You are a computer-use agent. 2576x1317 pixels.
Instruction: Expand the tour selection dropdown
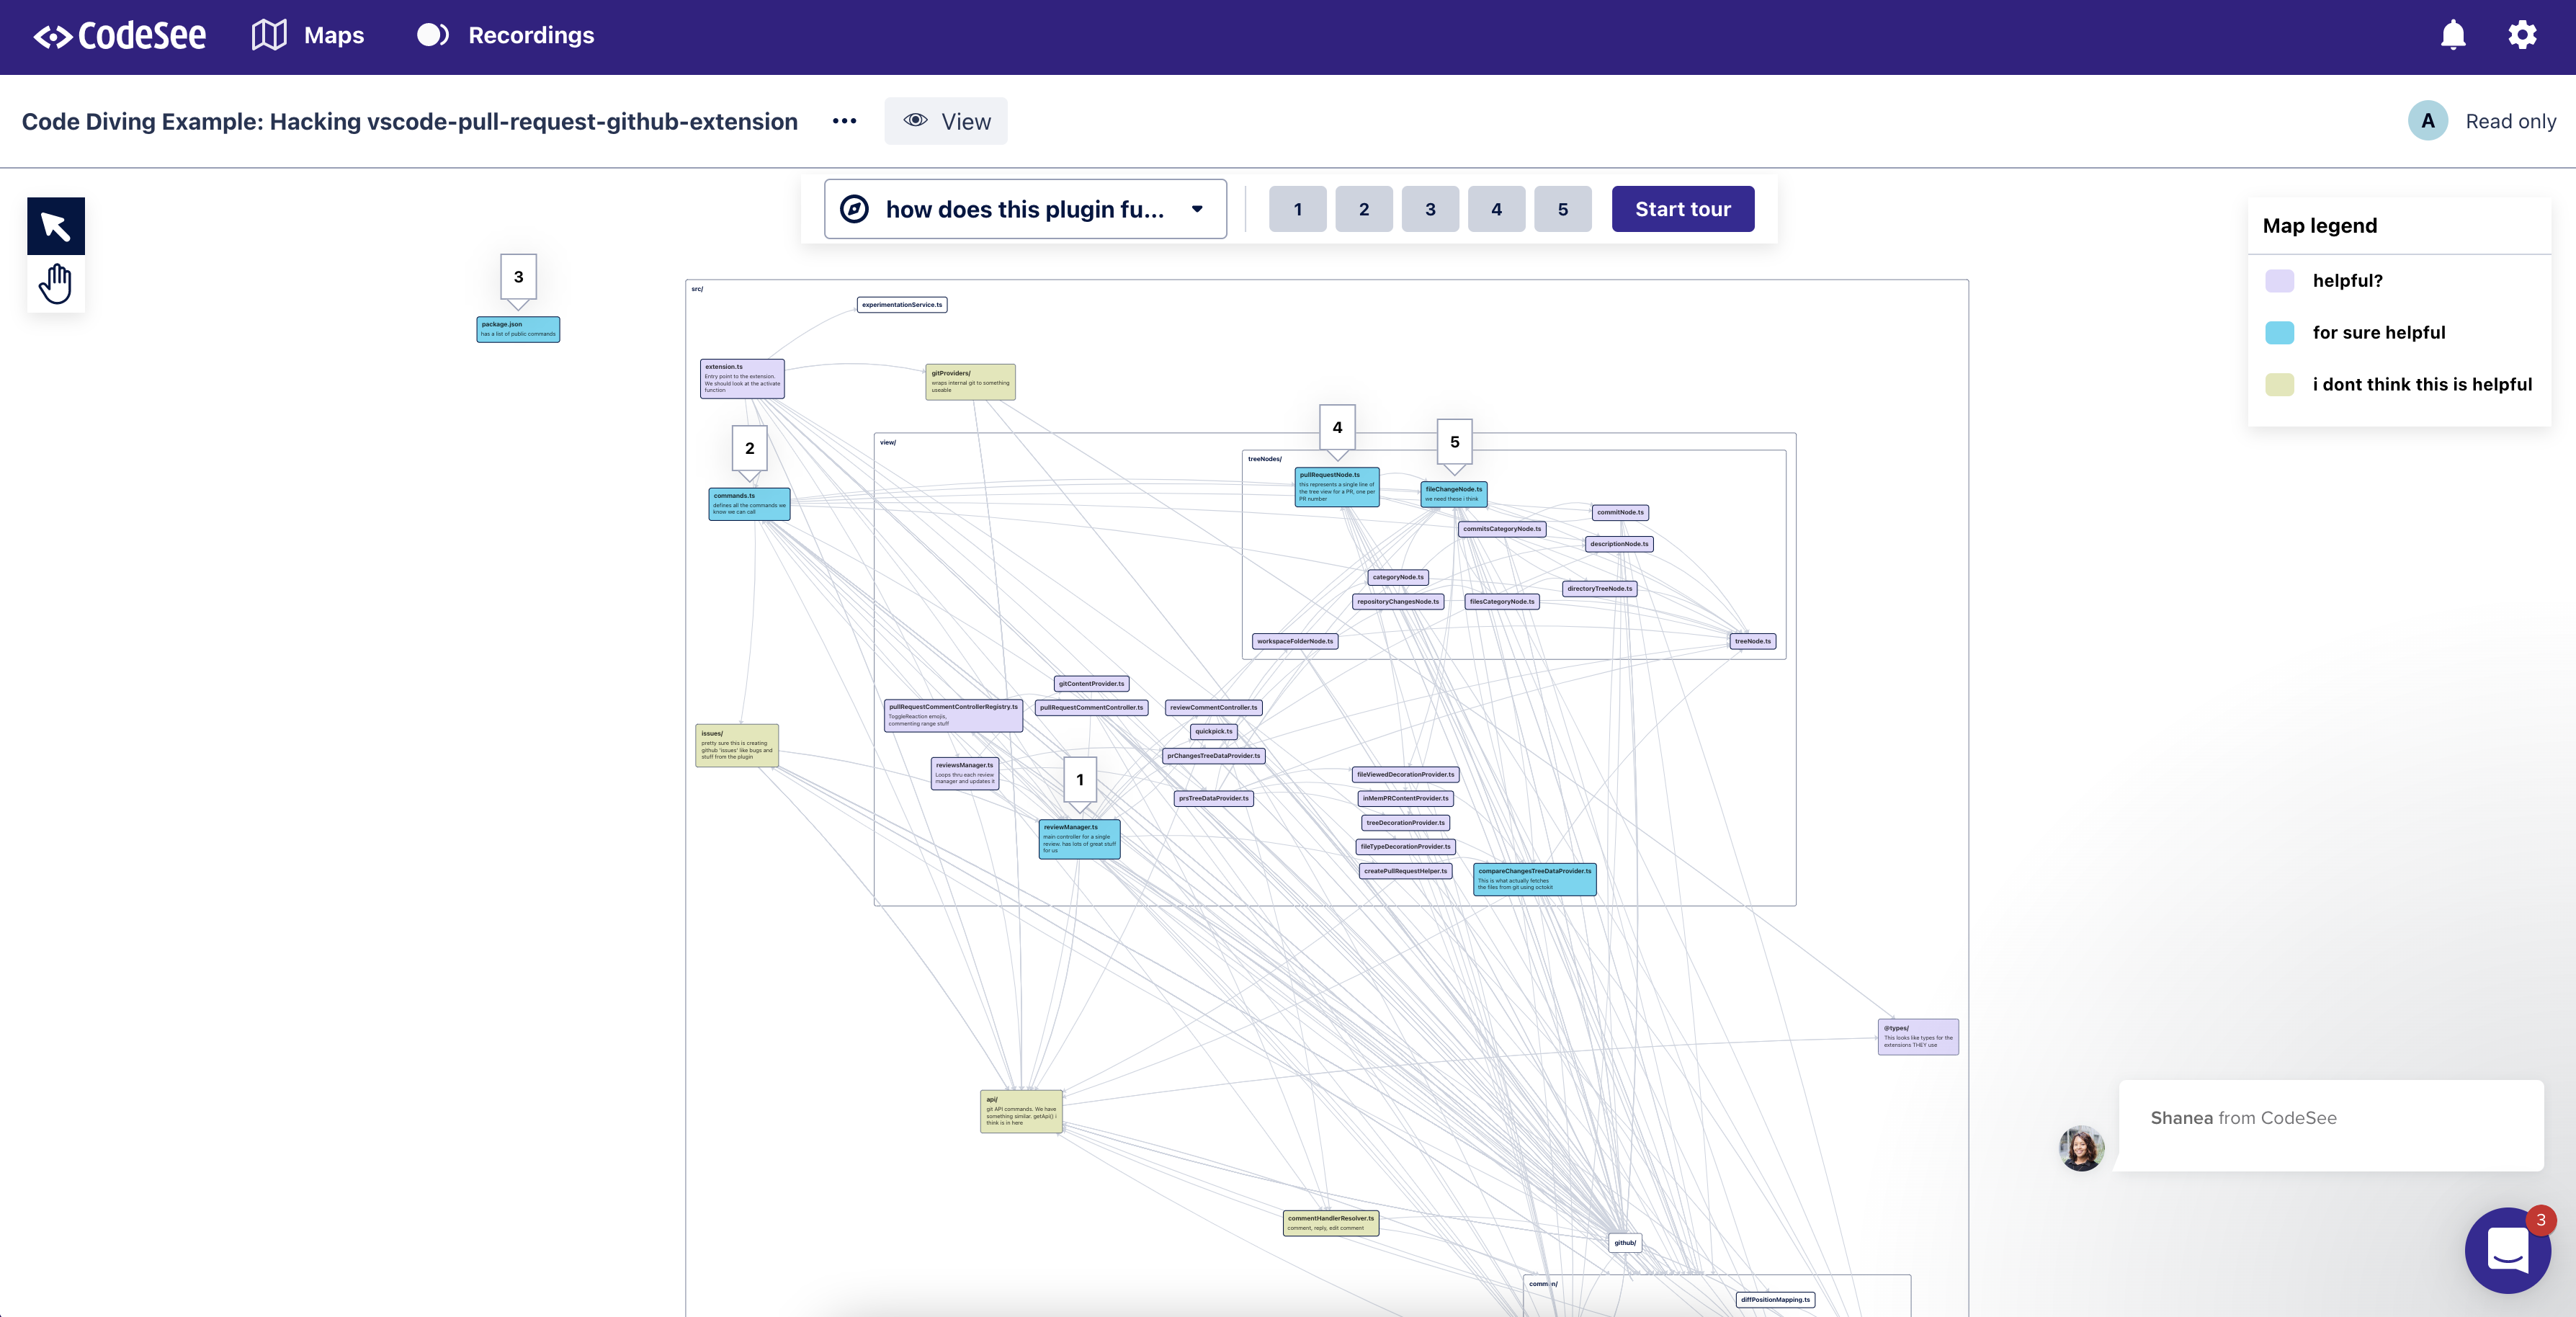1025,209
